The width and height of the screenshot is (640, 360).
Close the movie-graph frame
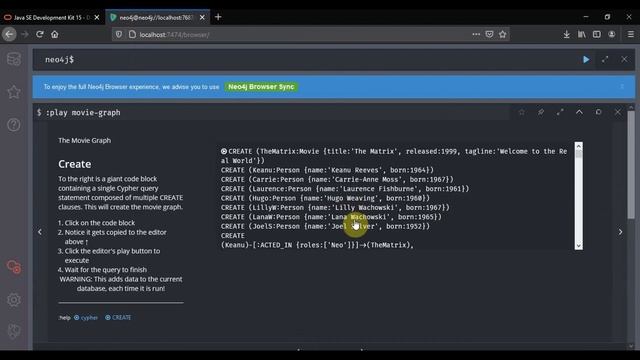pos(618,112)
